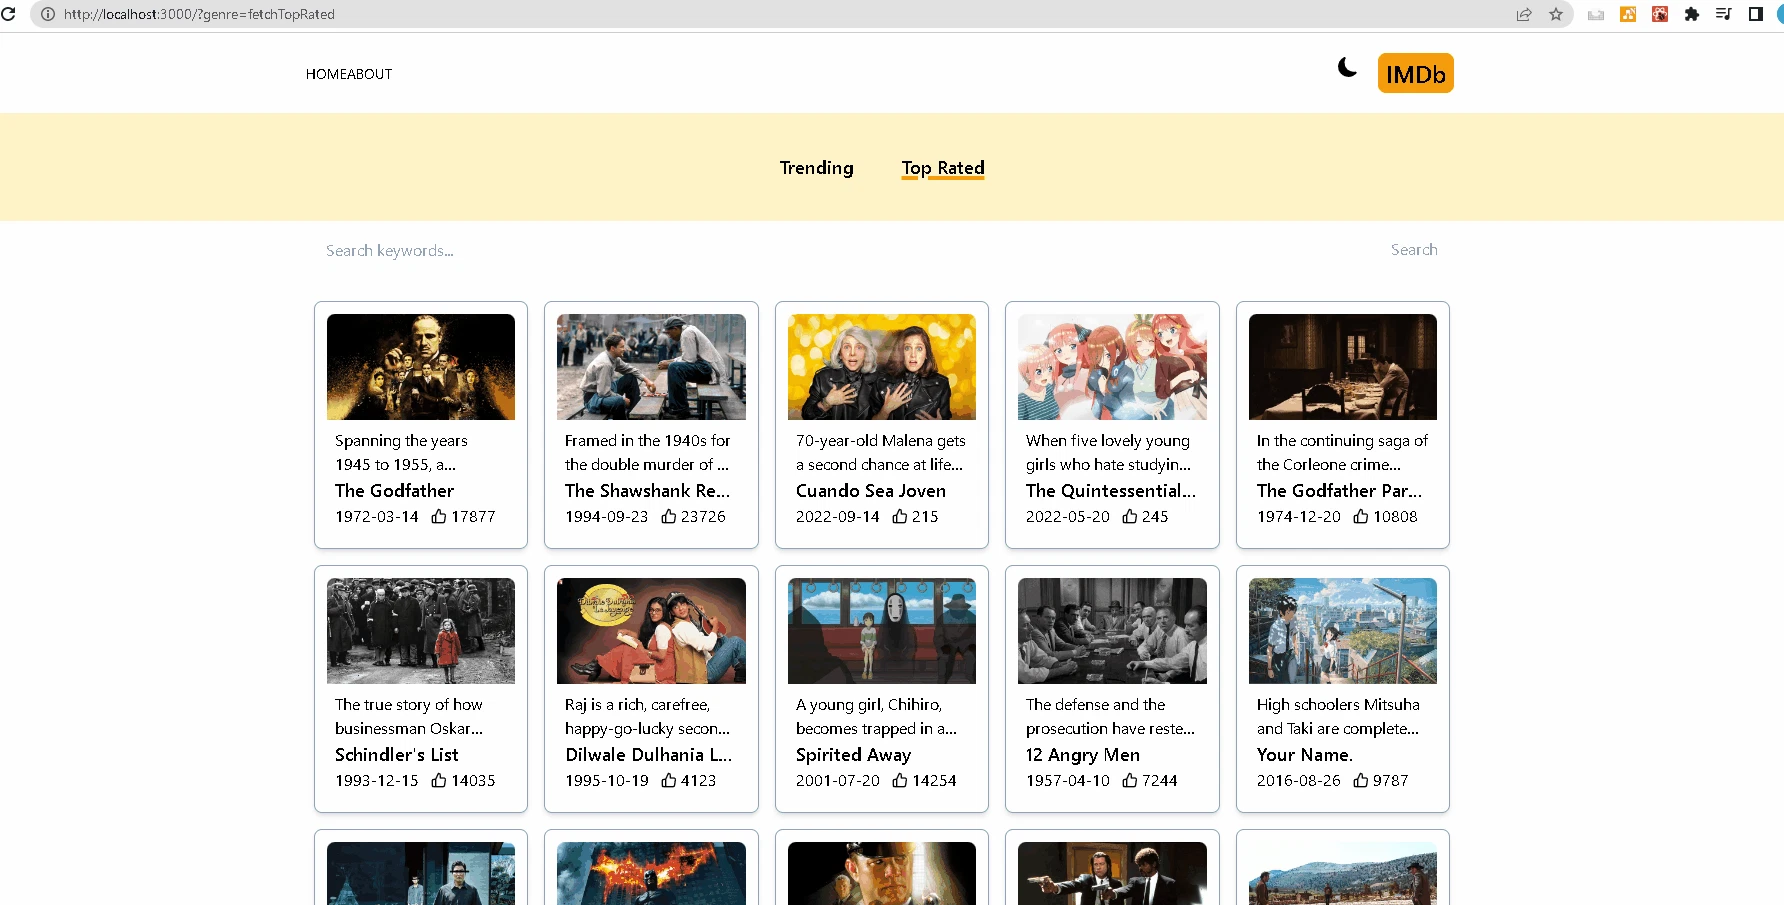Click the title "Dilwale Dulhania L..."
Viewport: 1784px width, 905px height.
tap(649, 755)
